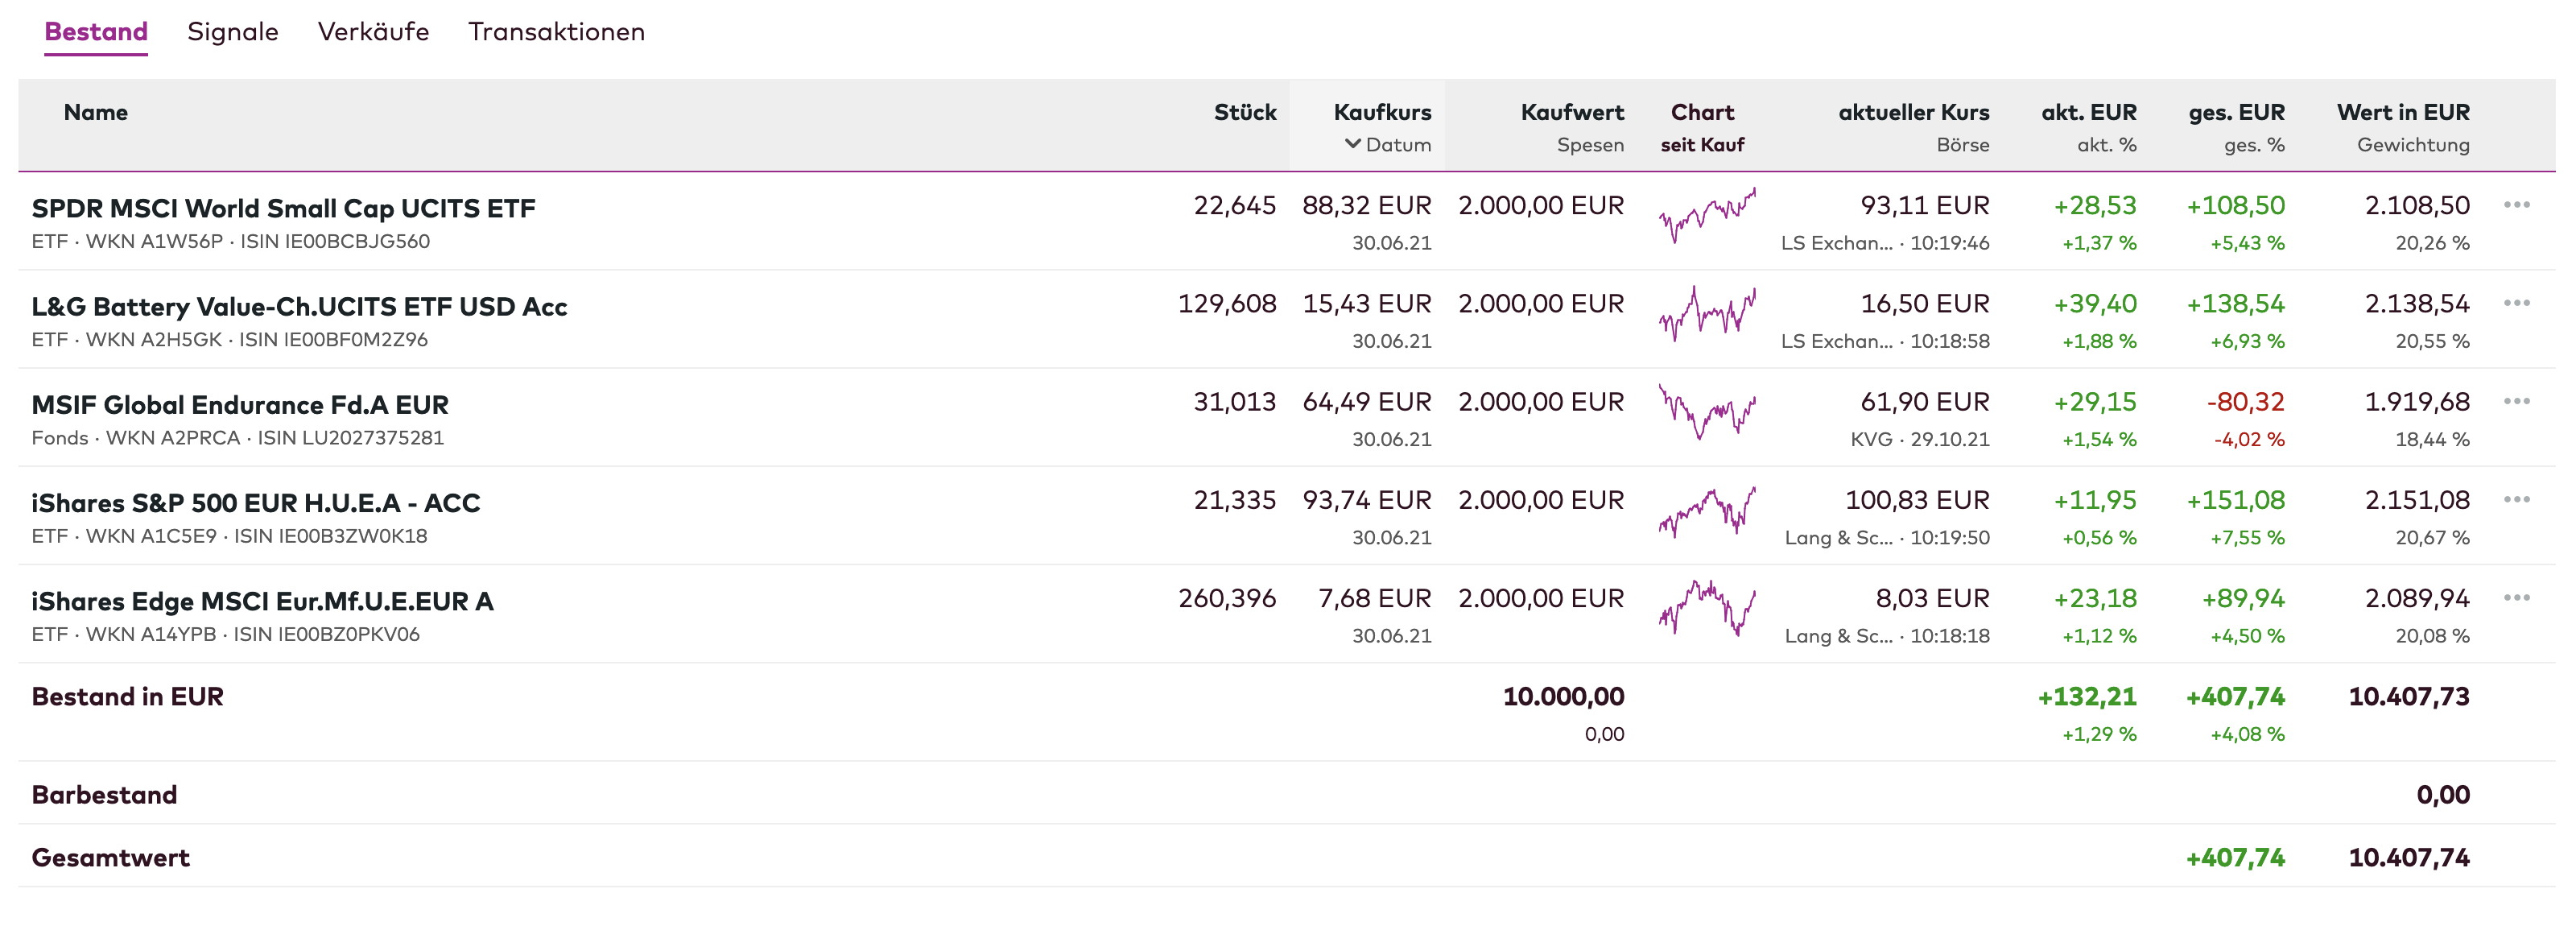Open three-dot menu for SPDR MSCI World

click(2516, 205)
